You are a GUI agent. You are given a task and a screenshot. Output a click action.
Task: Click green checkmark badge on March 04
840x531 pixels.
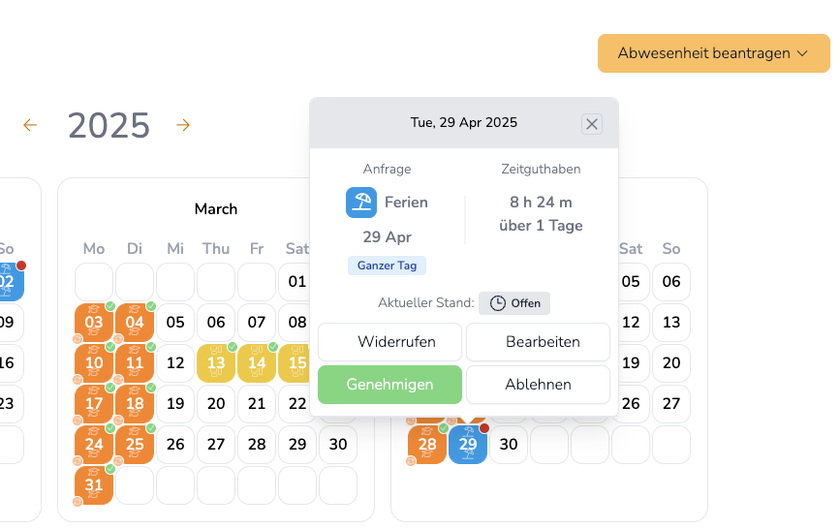pos(151,306)
